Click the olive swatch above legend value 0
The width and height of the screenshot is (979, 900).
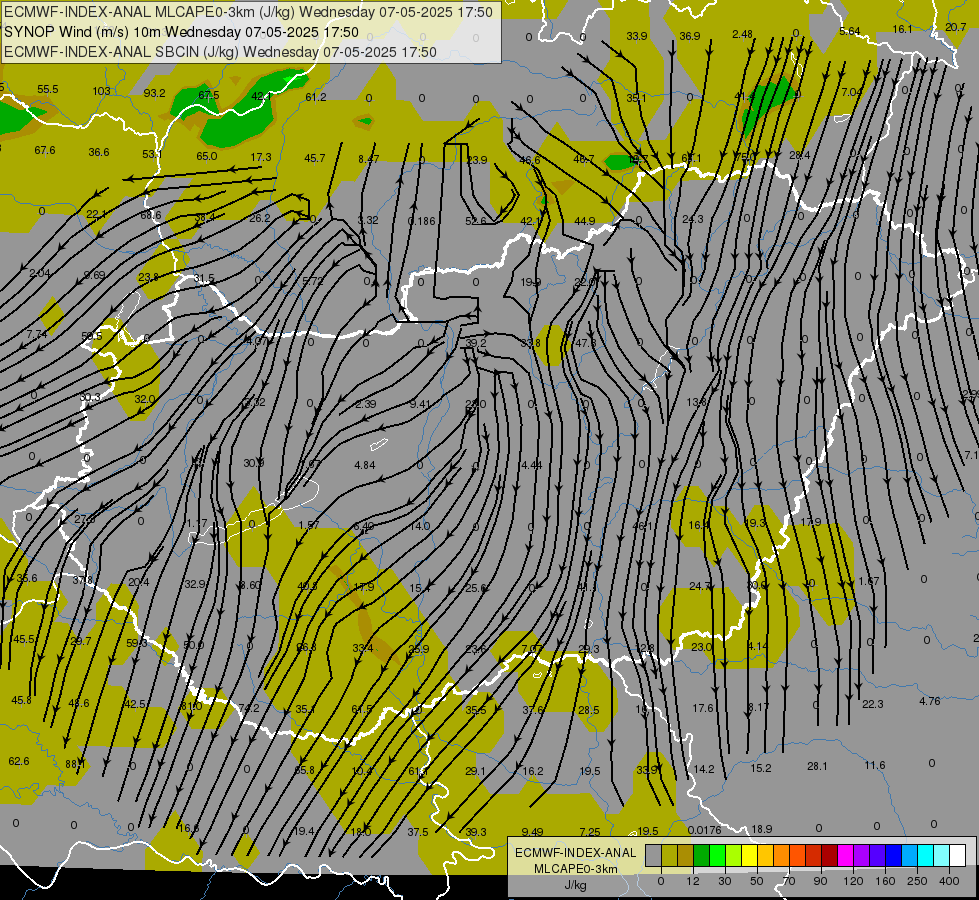point(669,855)
